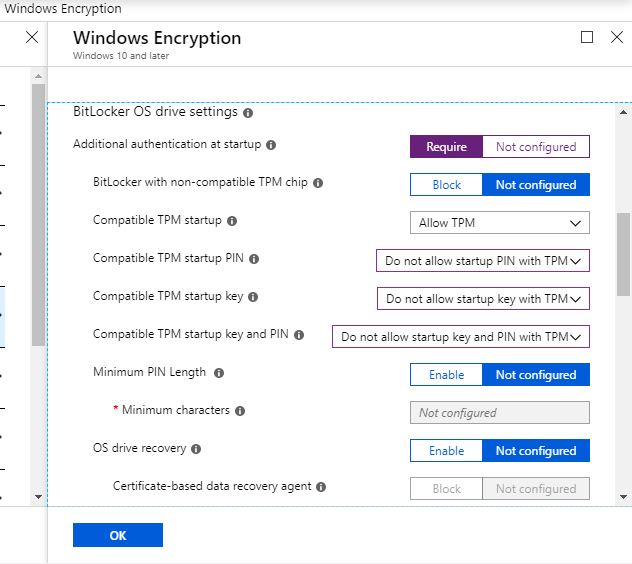Click info icon for non-compatible TPM chip
The width and height of the screenshot is (632, 564).
pyautogui.click(x=318, y=183)
